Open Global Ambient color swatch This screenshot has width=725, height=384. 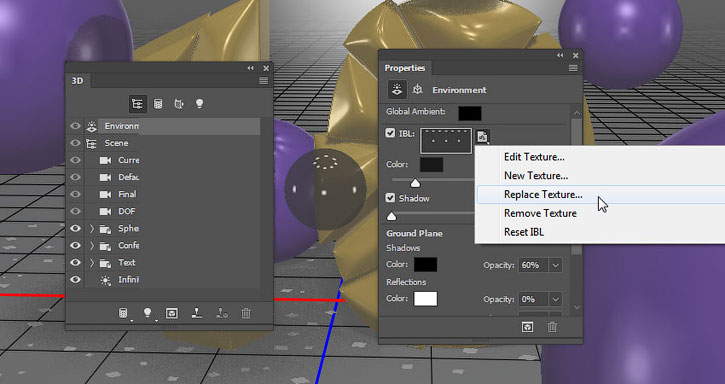pos(470,113)
